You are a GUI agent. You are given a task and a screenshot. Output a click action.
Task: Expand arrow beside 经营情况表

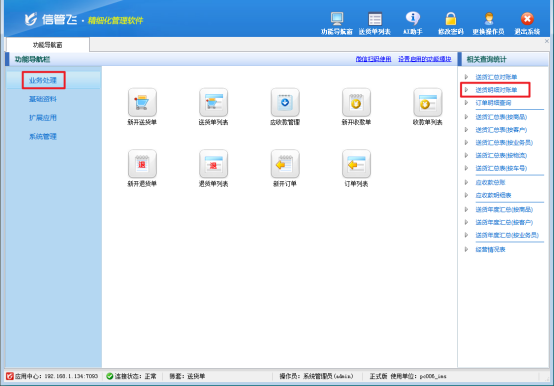coord(466,250)
